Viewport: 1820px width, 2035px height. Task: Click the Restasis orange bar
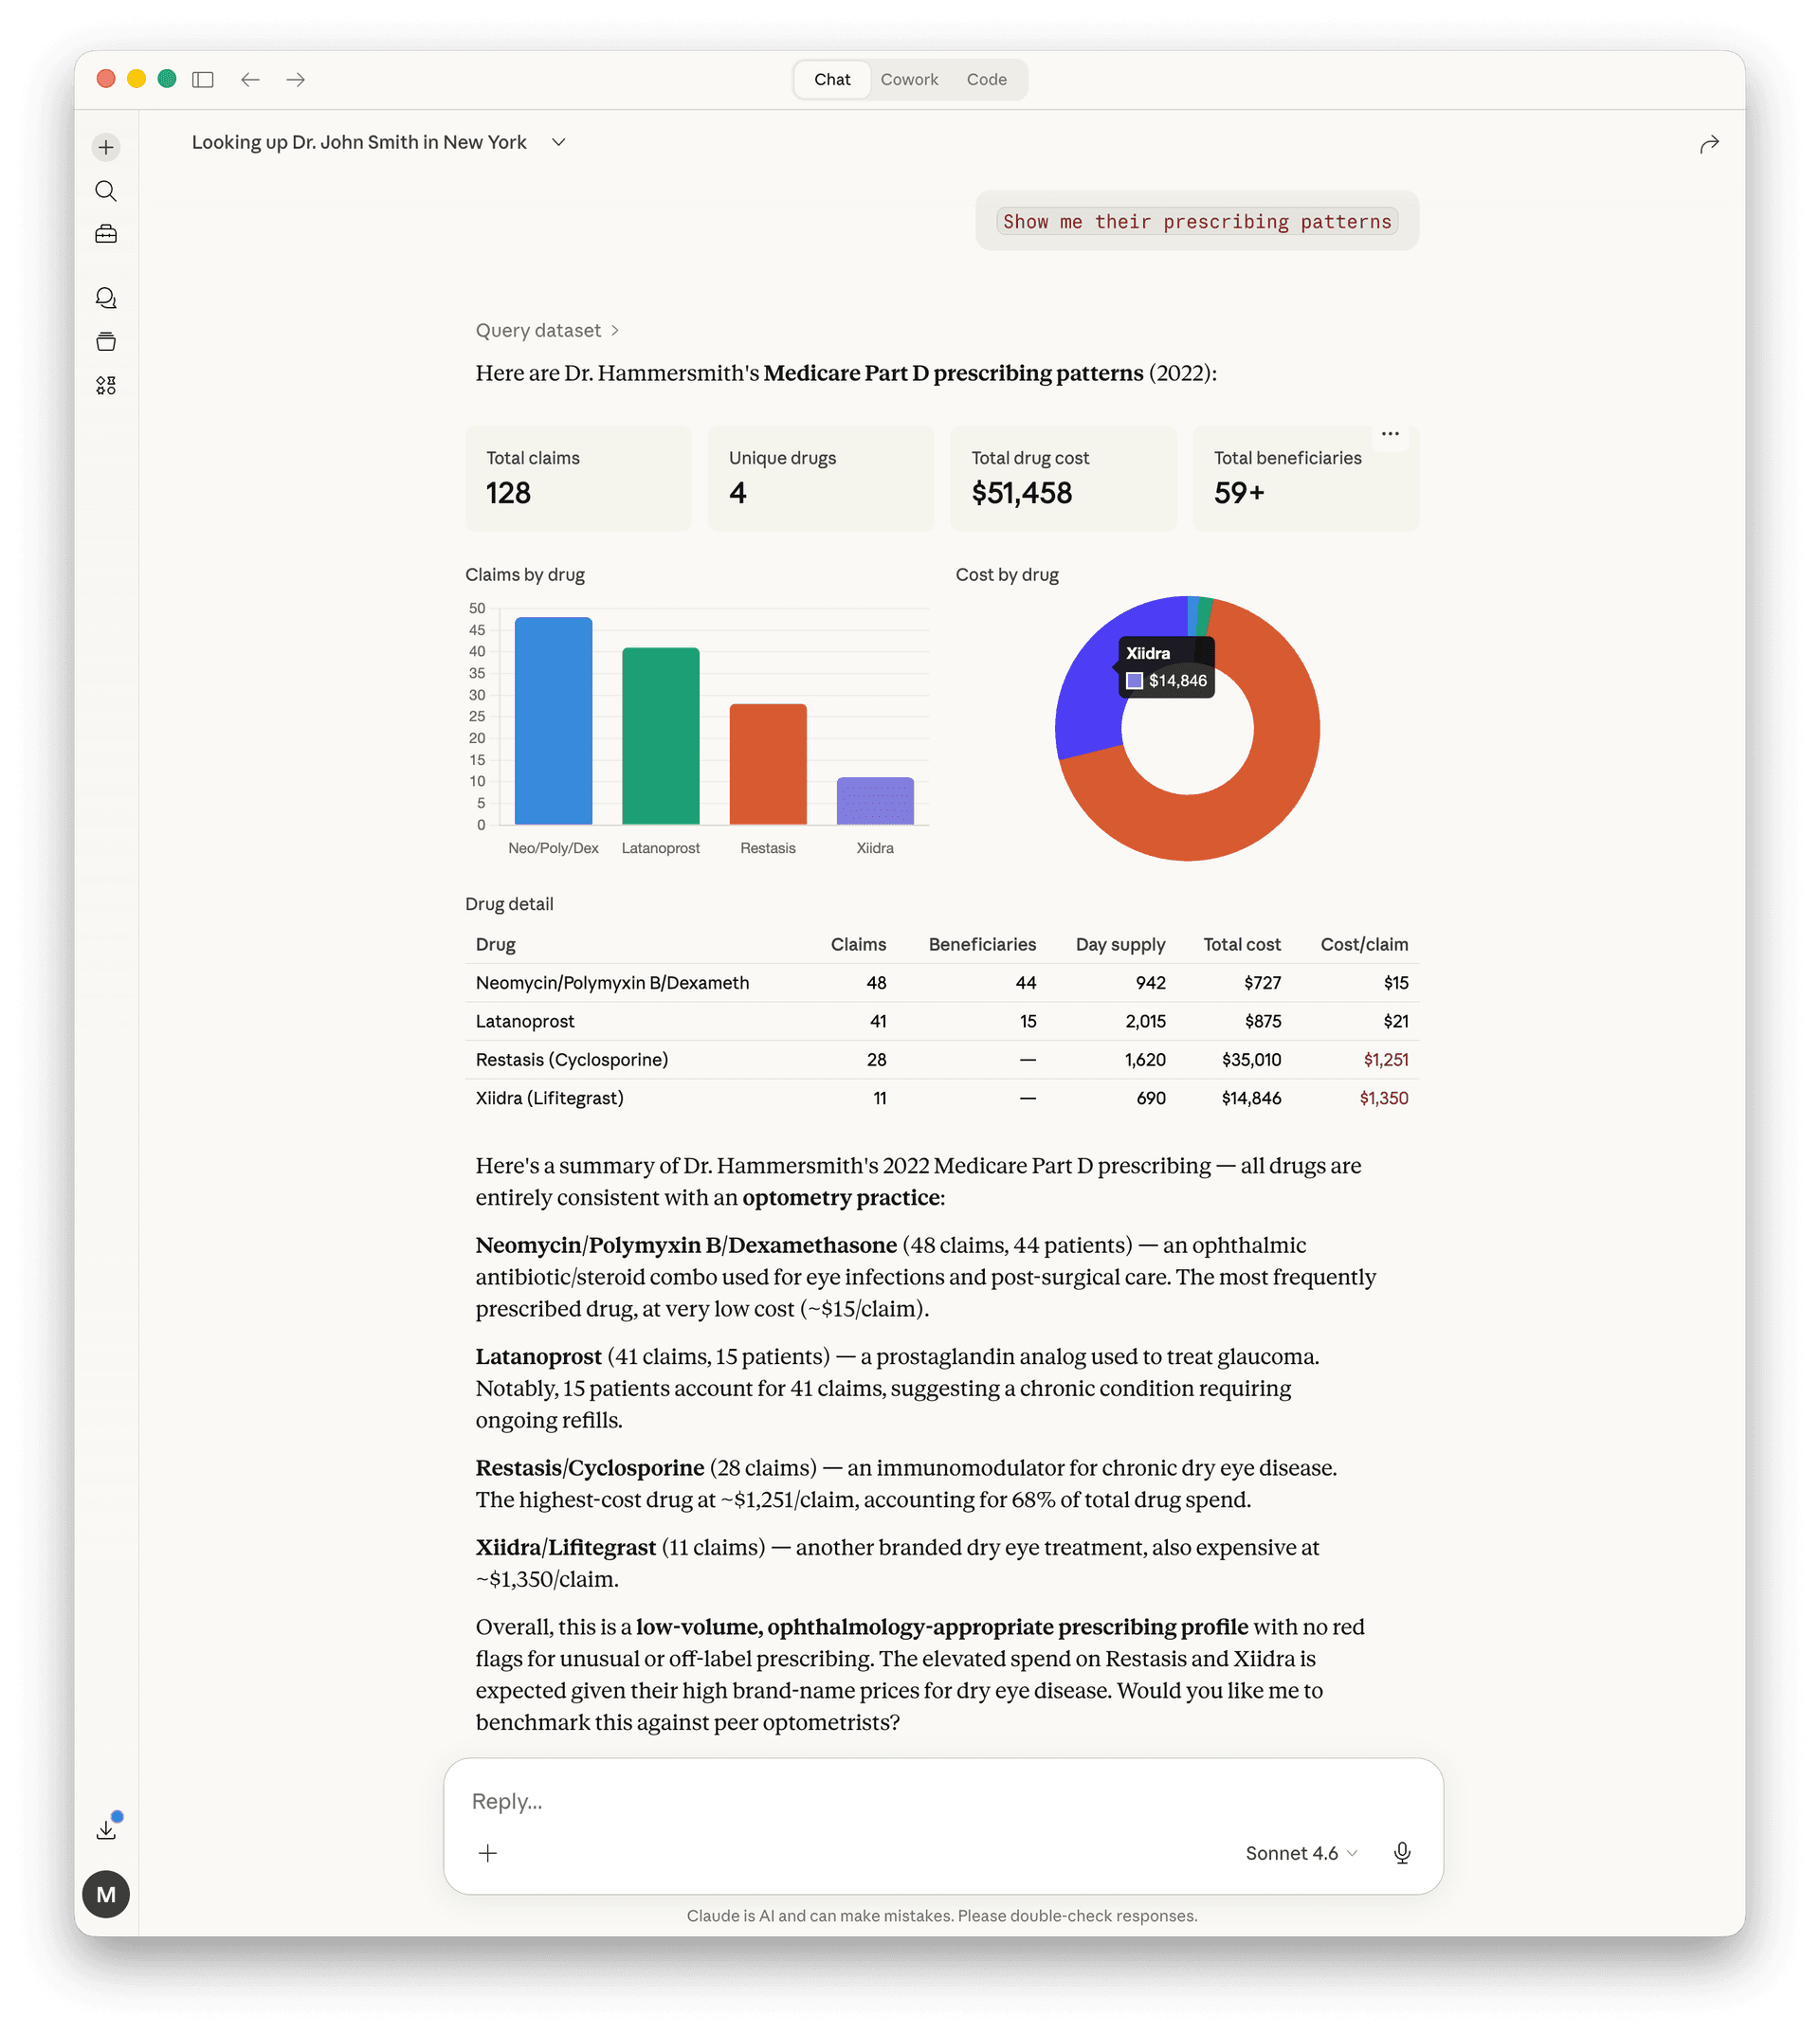click(768, 764)
